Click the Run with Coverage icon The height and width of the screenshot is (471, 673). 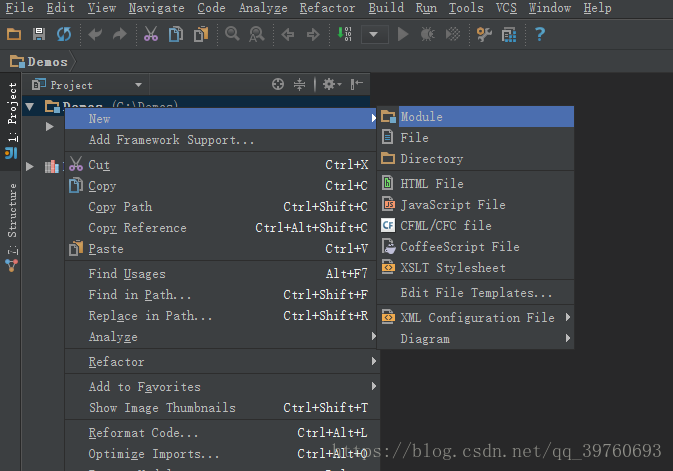(452, 34)
